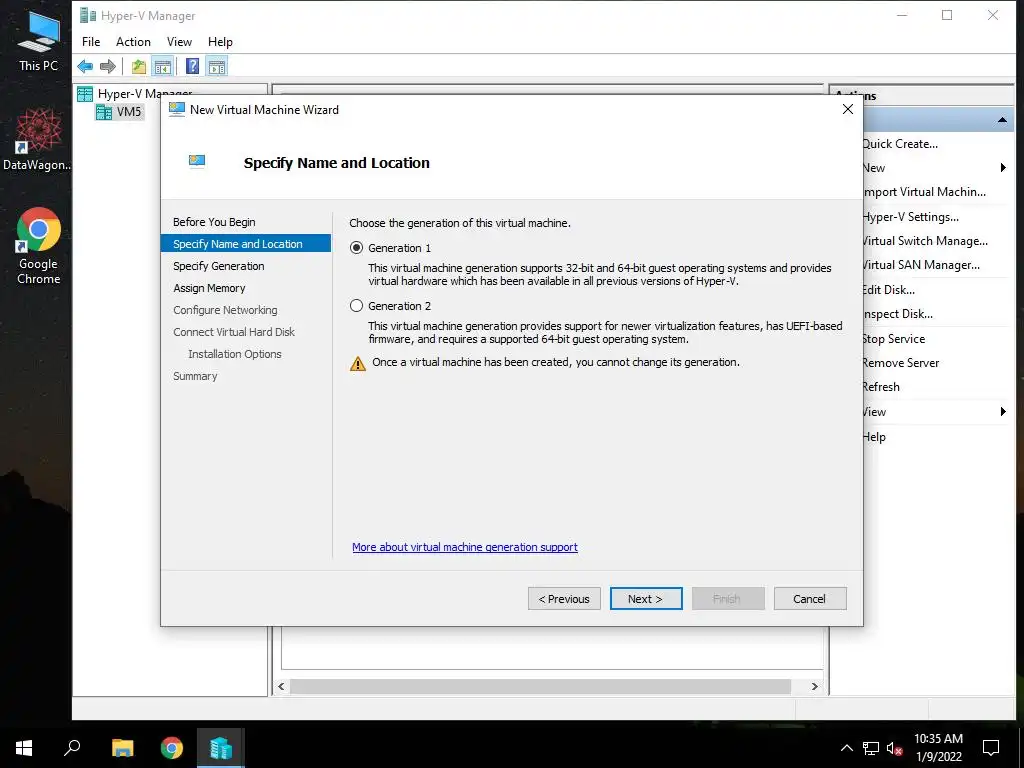1024x768 pixels.
Task: Click Quick Create... in Actions pane
Action: point(900,144)
